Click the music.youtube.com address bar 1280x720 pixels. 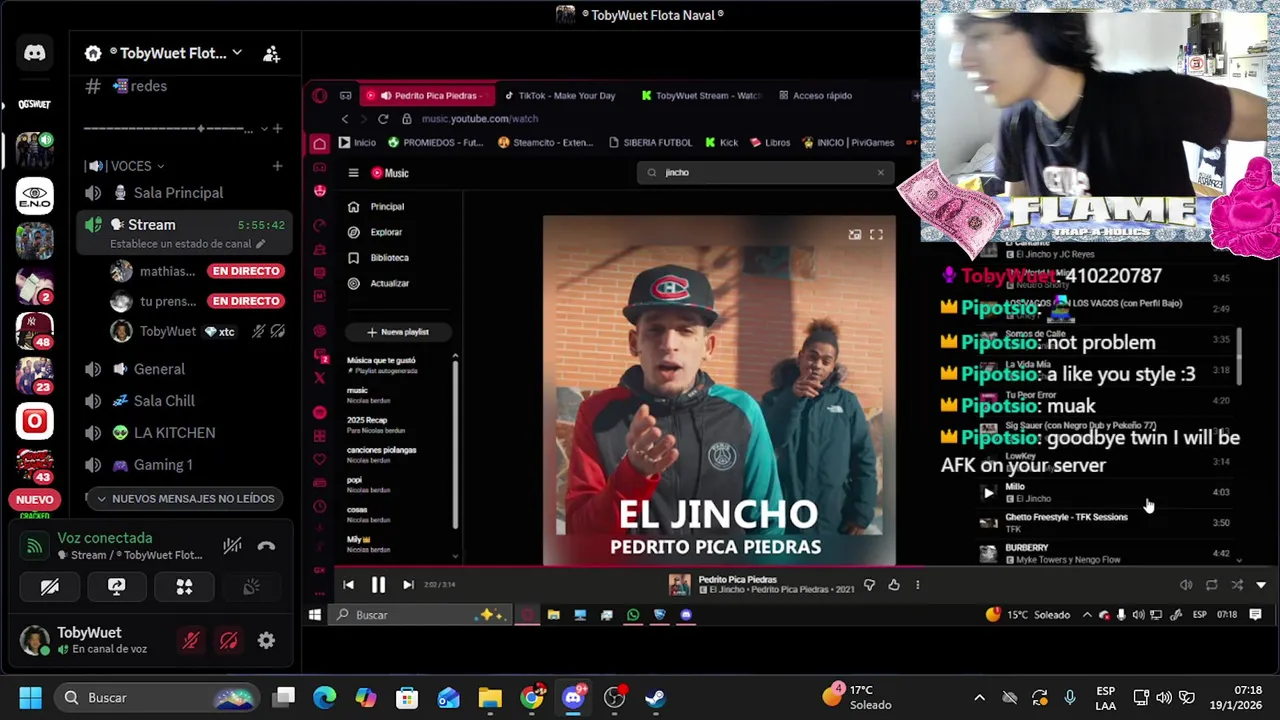coord(479,119)
